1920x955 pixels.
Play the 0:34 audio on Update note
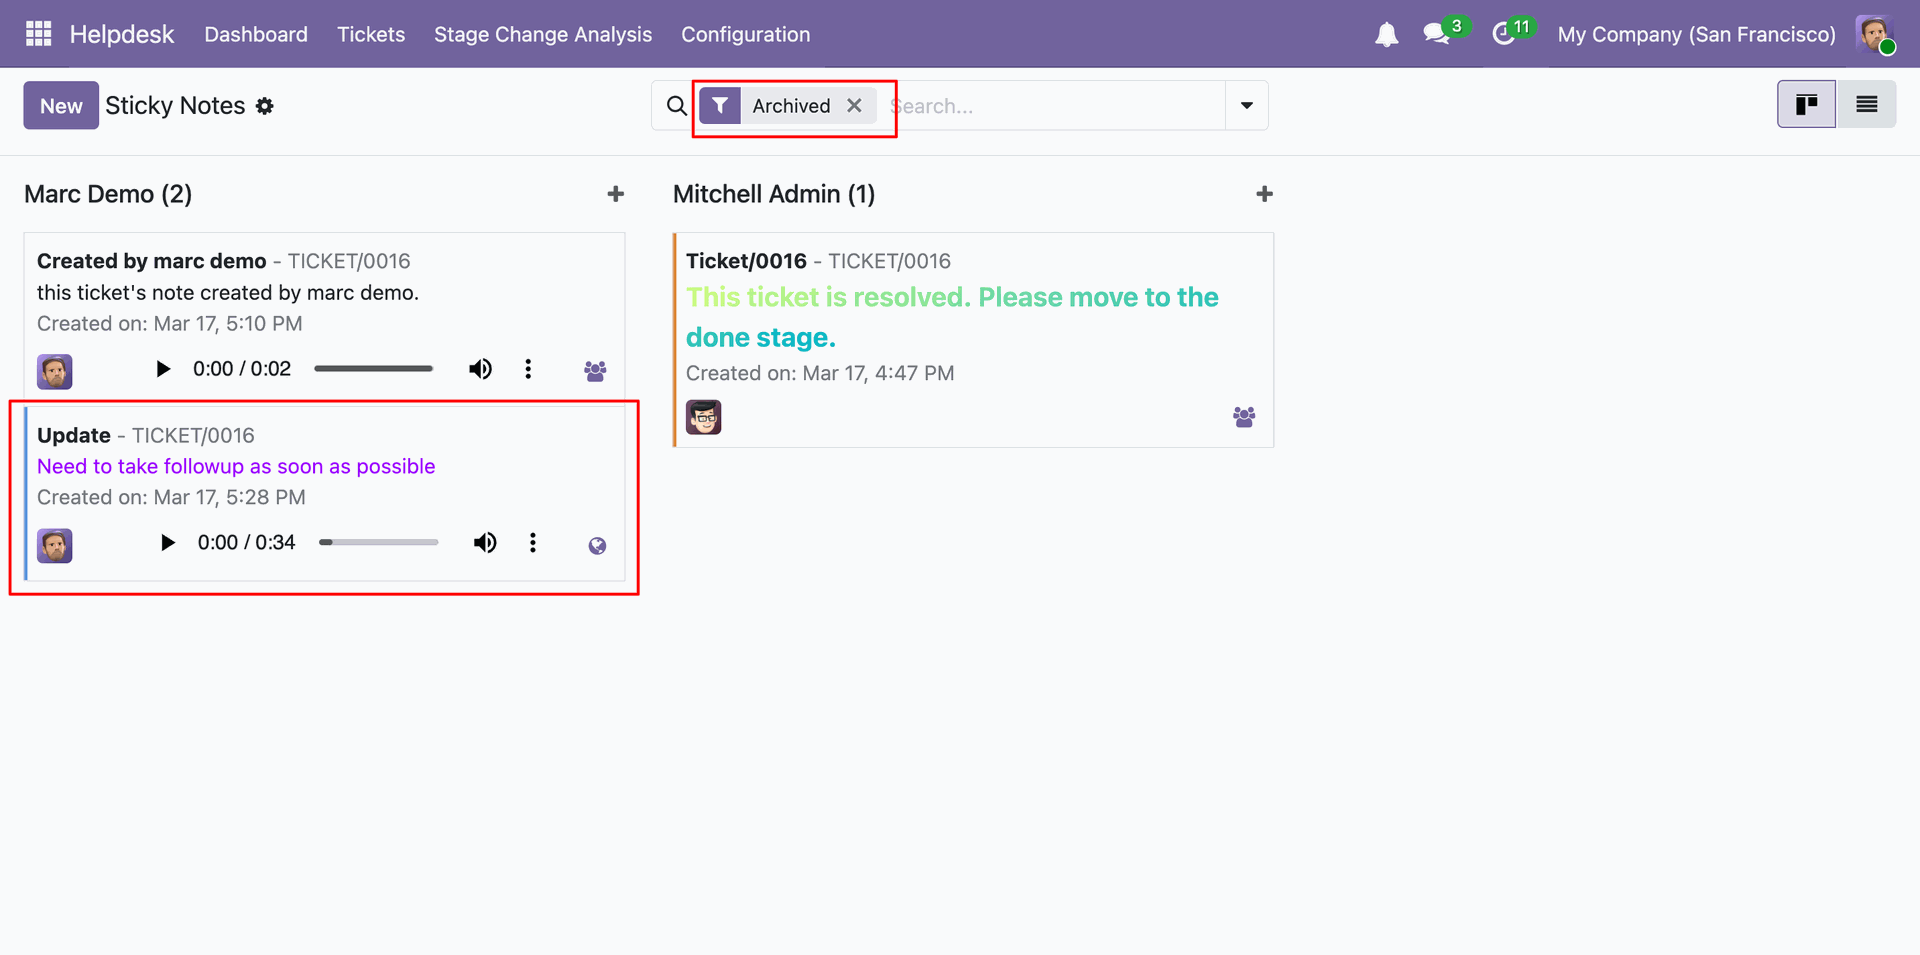coord(167,543)
